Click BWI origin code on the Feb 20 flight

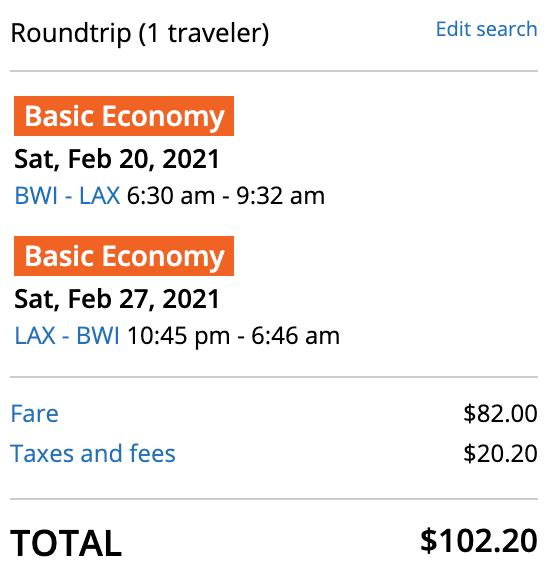coord(36,195)
